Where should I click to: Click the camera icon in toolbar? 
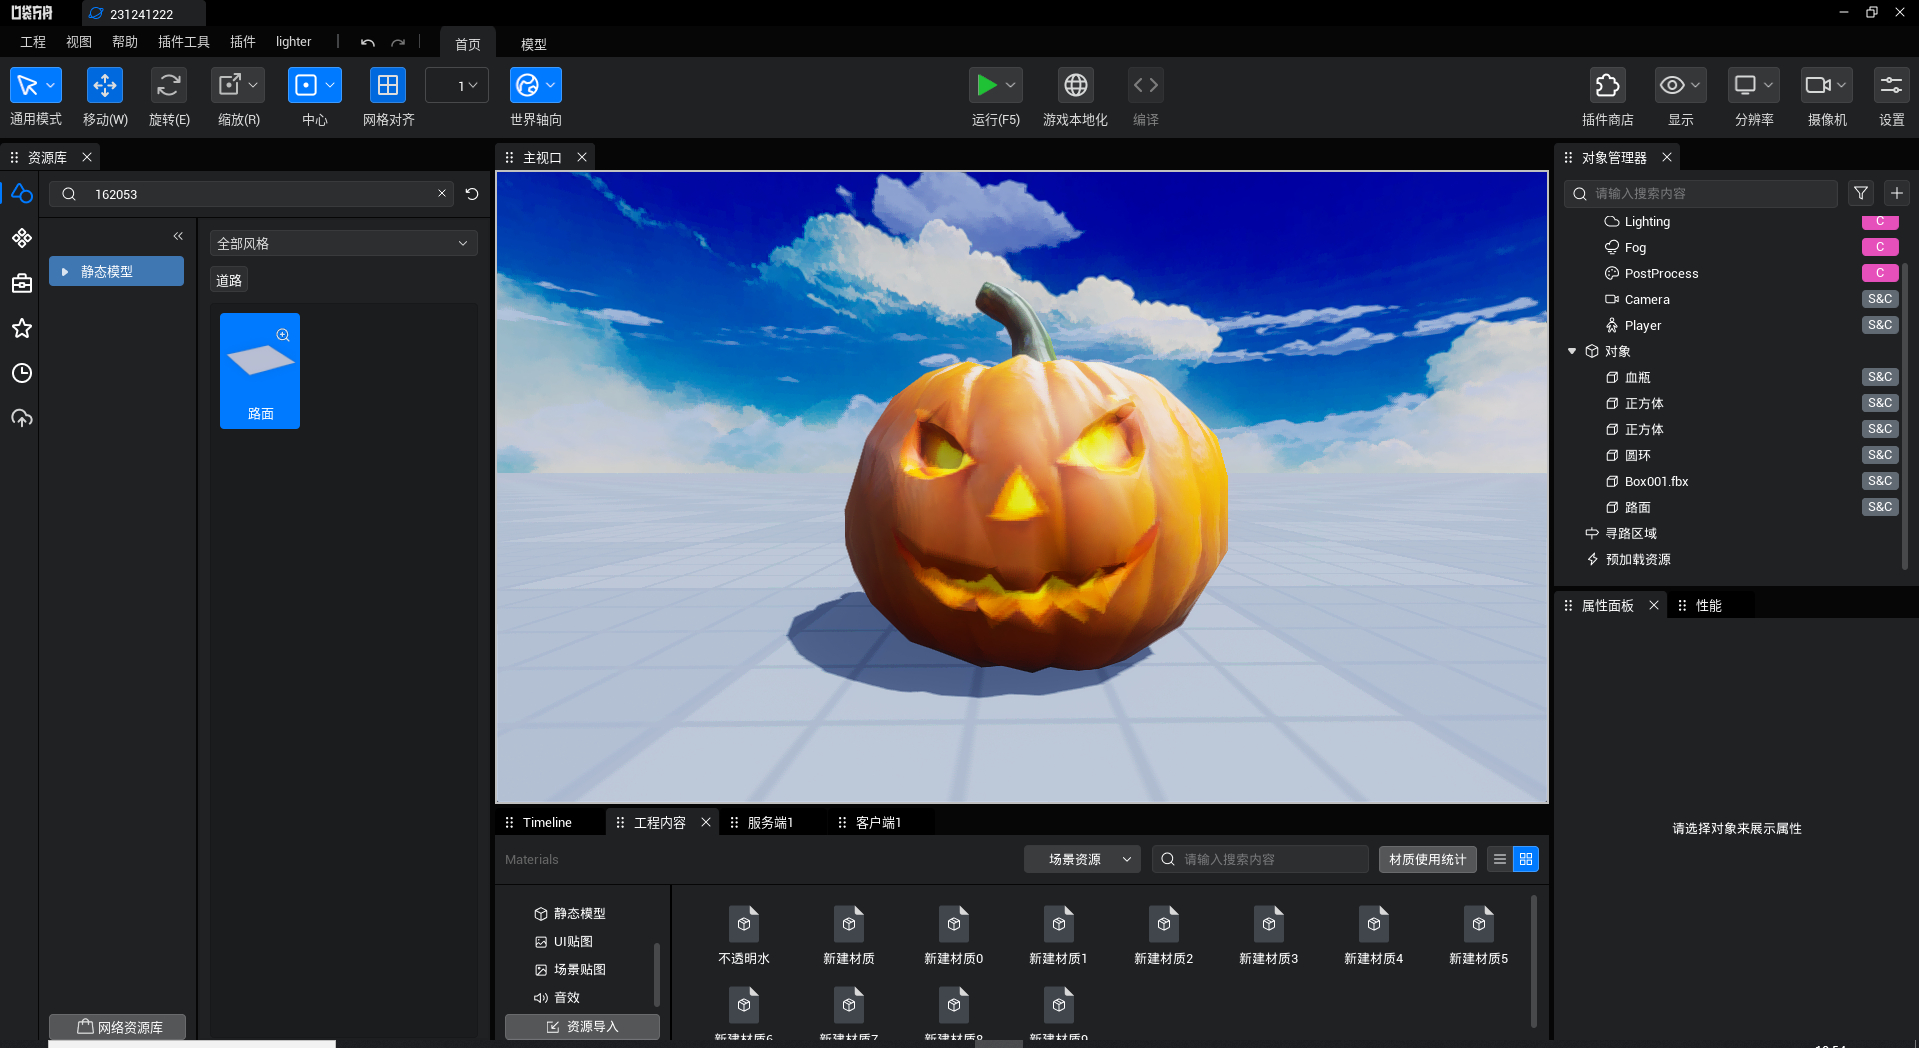coord(1818,85)
